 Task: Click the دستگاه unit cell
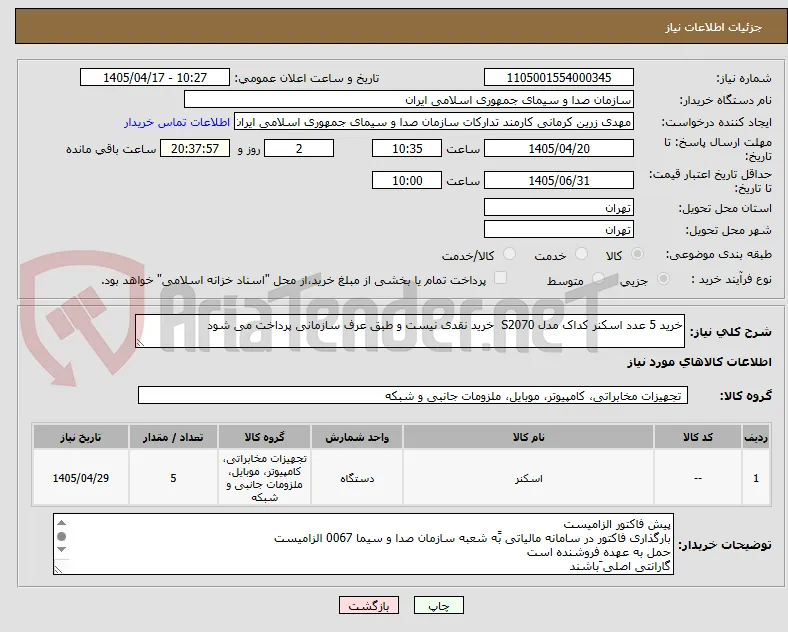coord(357,478)
